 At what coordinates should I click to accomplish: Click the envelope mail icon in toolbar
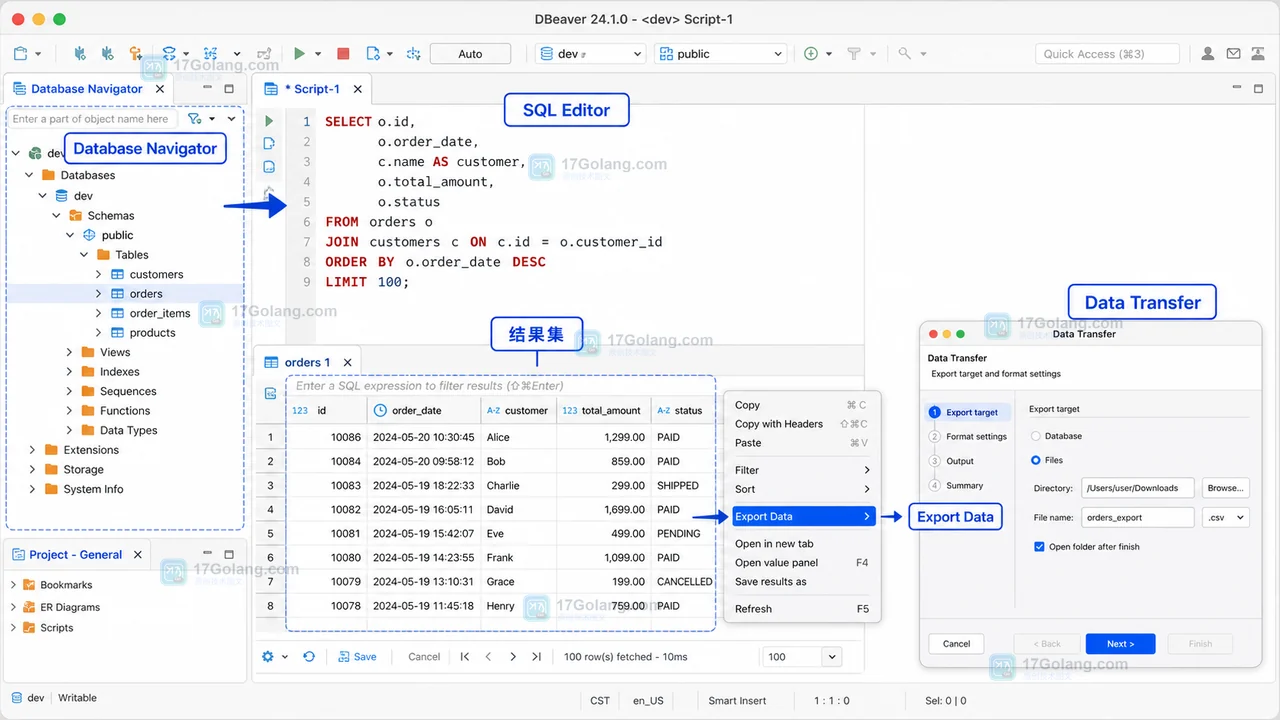tap(1233, 54)
